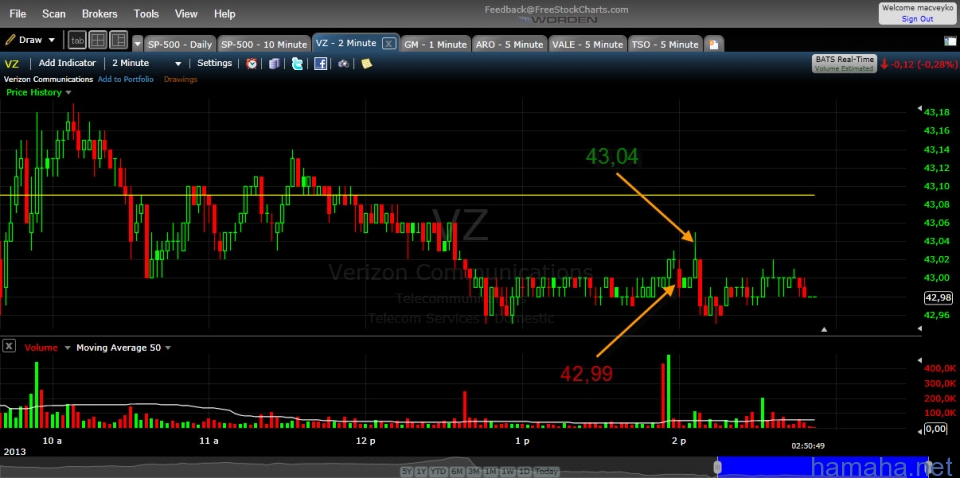The width and height of the screenshot is (960, 478).
Task: Share chart via Twitter icon
Action: pyautogui.click(x=297, y=63)
